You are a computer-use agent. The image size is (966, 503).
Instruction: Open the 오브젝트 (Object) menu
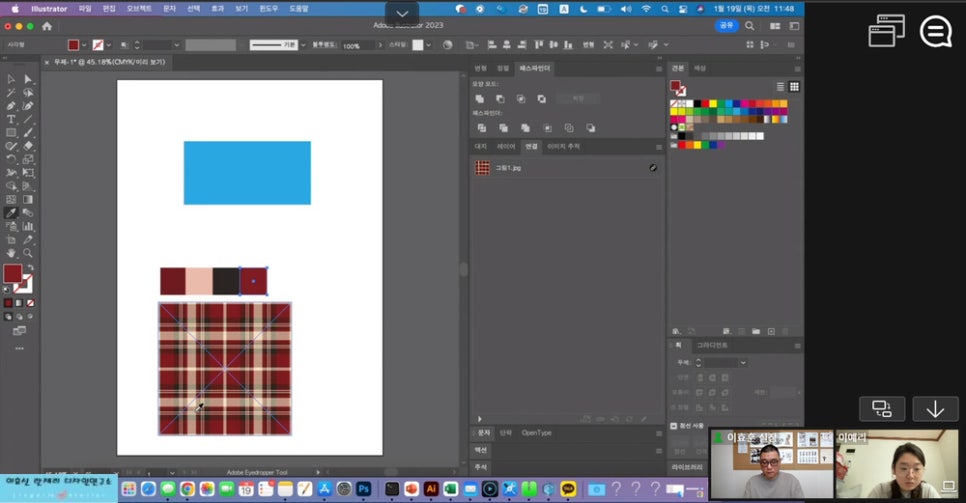(139, 9)
